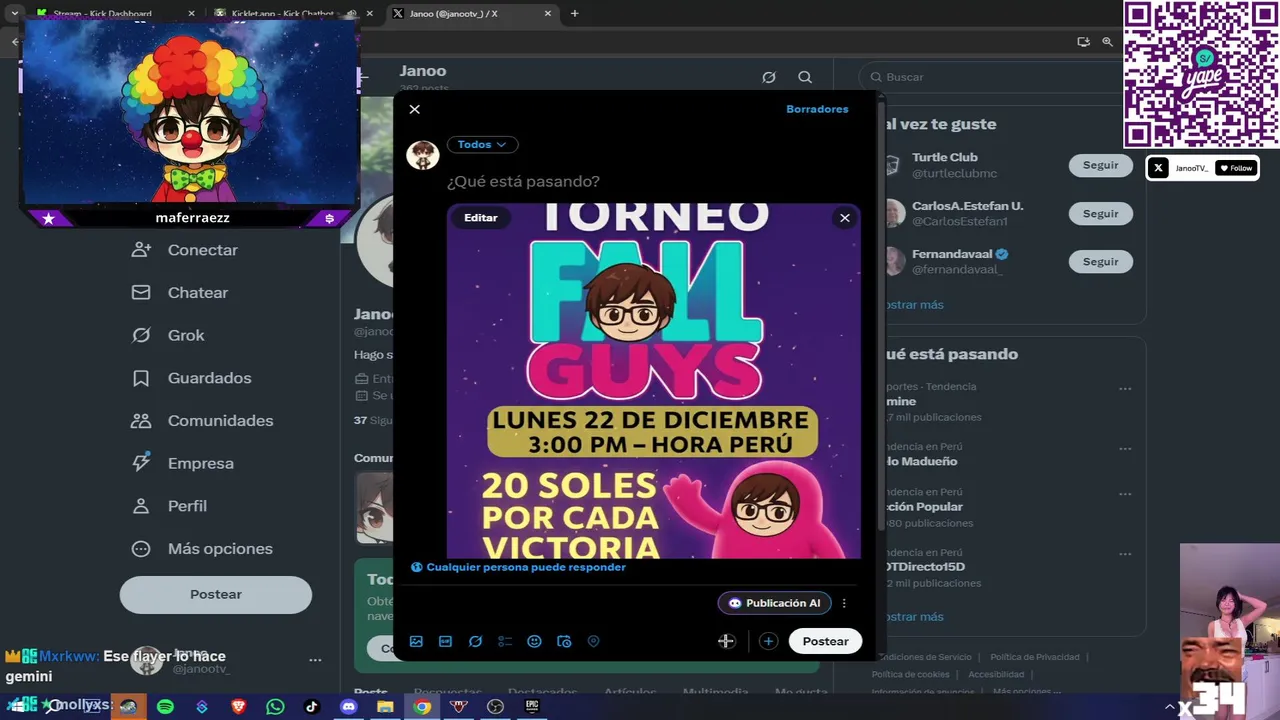
Task: Add a poll via the poll icon
Action: point(505,641)
